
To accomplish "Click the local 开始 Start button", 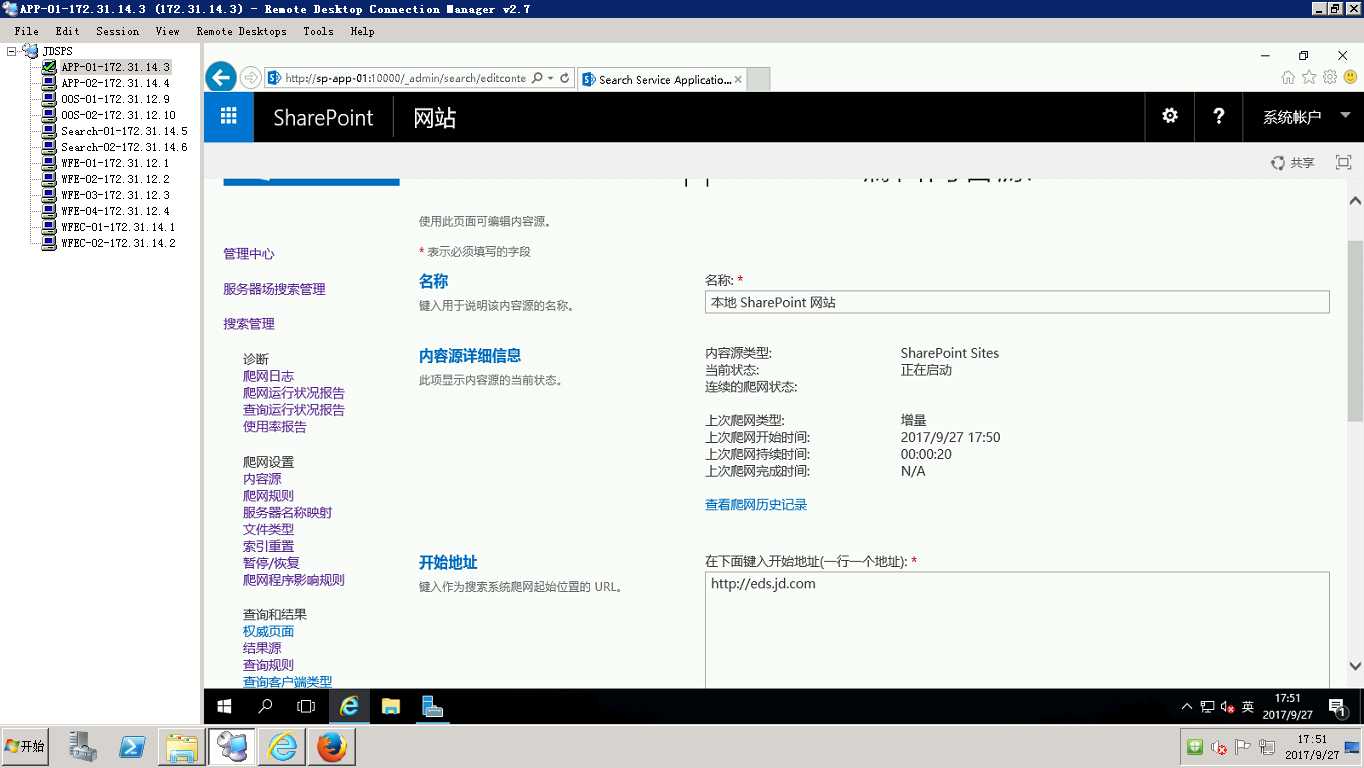I will [x=25, y=747].
